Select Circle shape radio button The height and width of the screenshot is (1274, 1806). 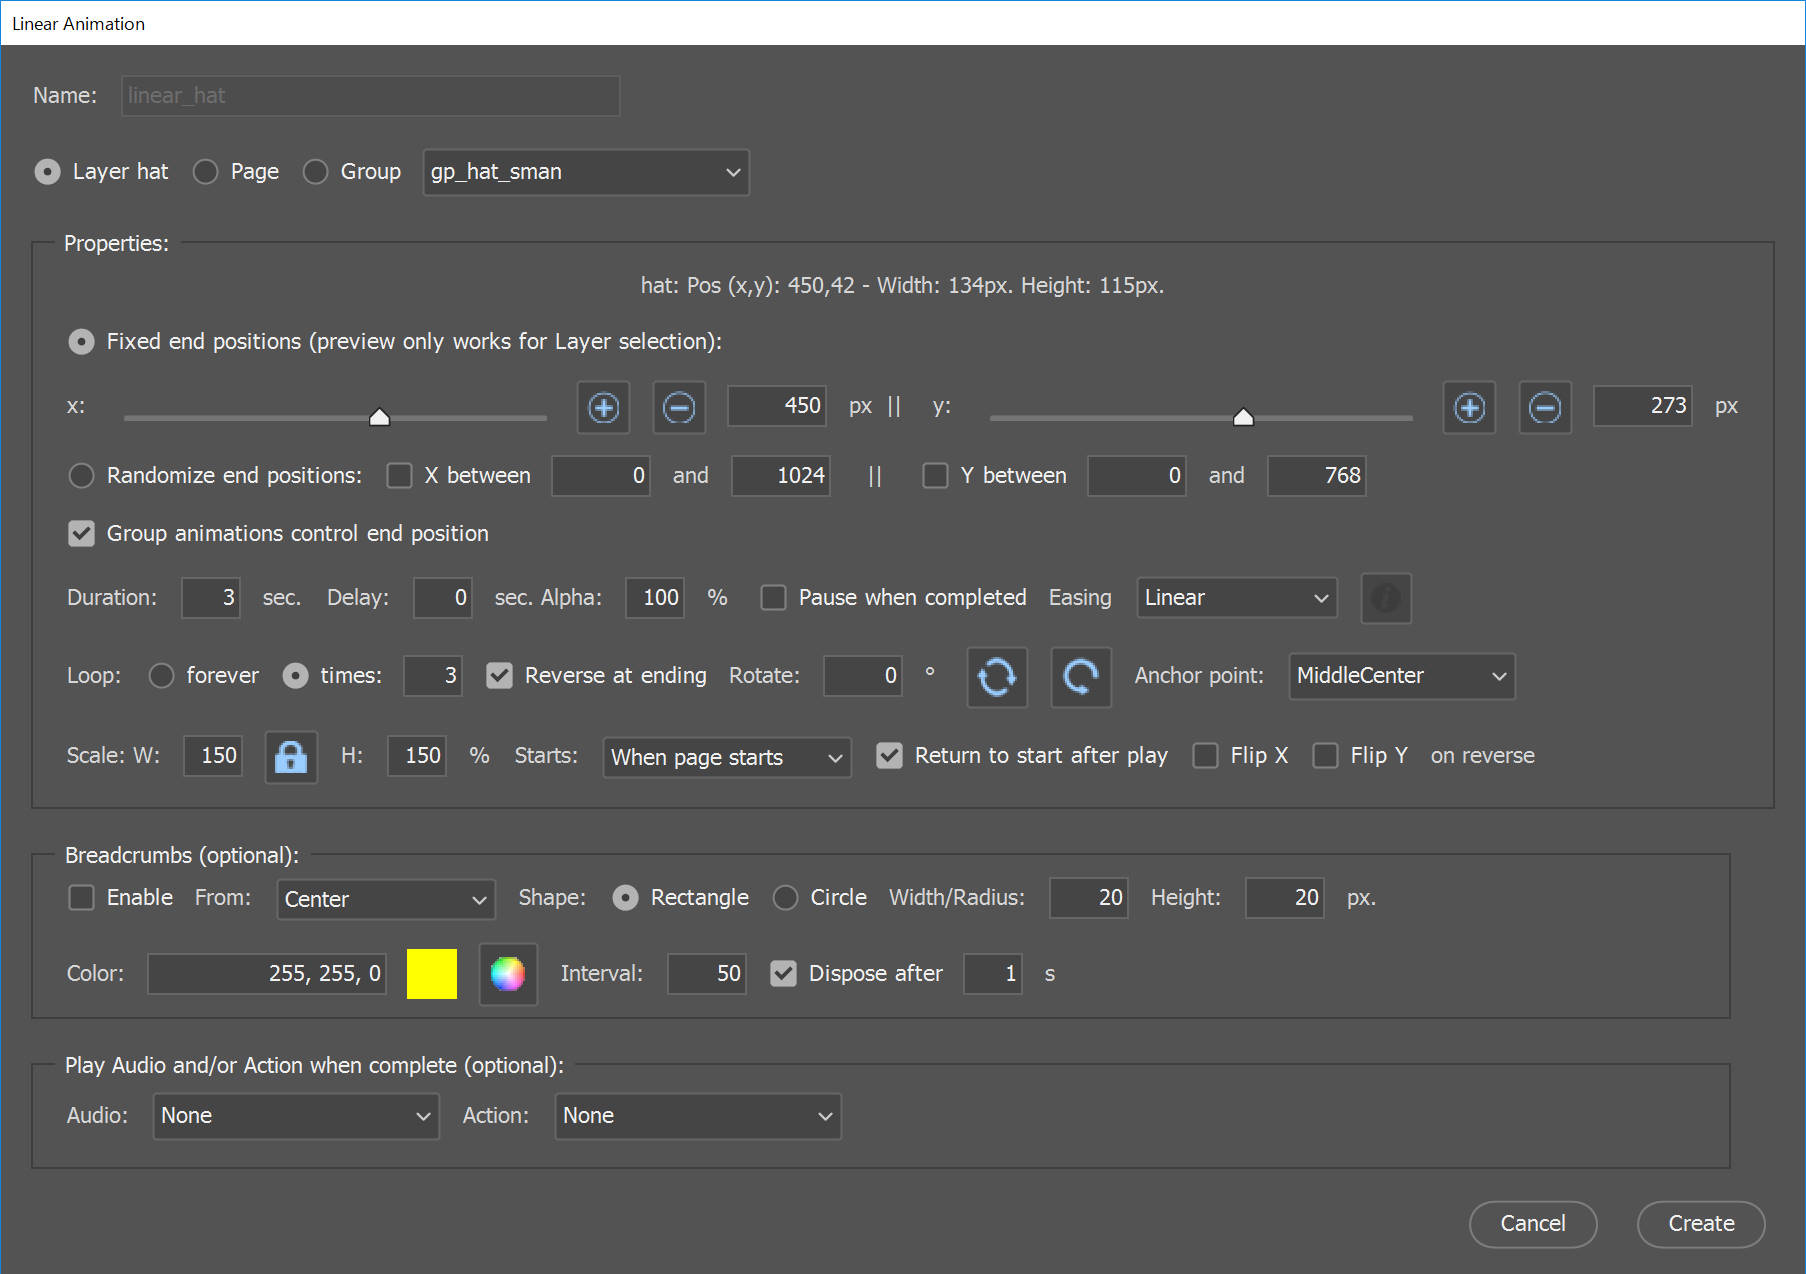[785, 898]
